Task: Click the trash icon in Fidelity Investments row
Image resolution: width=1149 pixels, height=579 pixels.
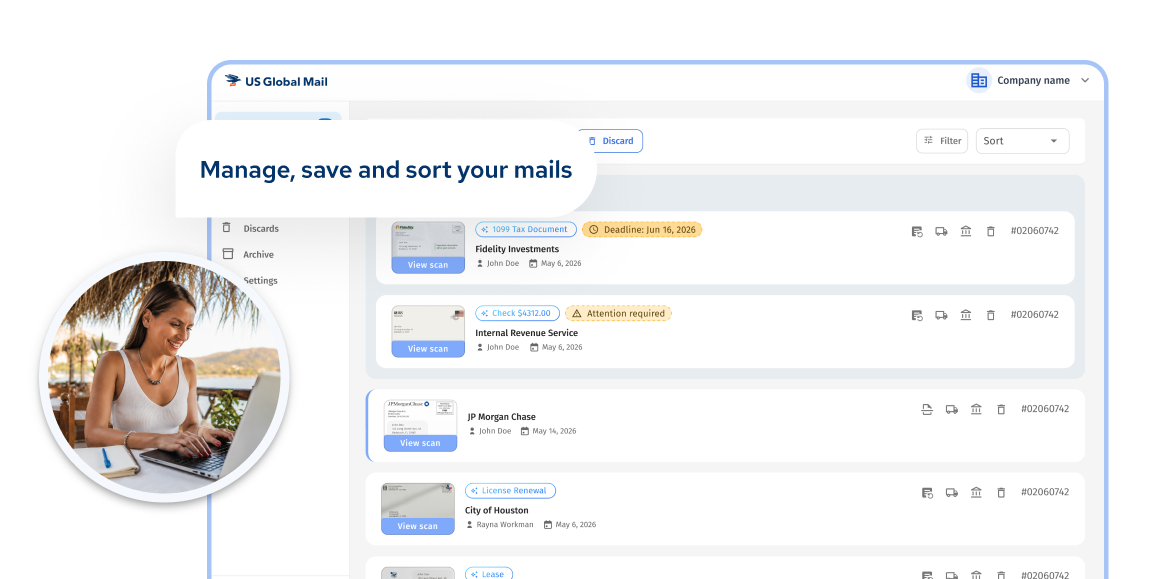Action: pyautogui.click(x=991, y=231)
